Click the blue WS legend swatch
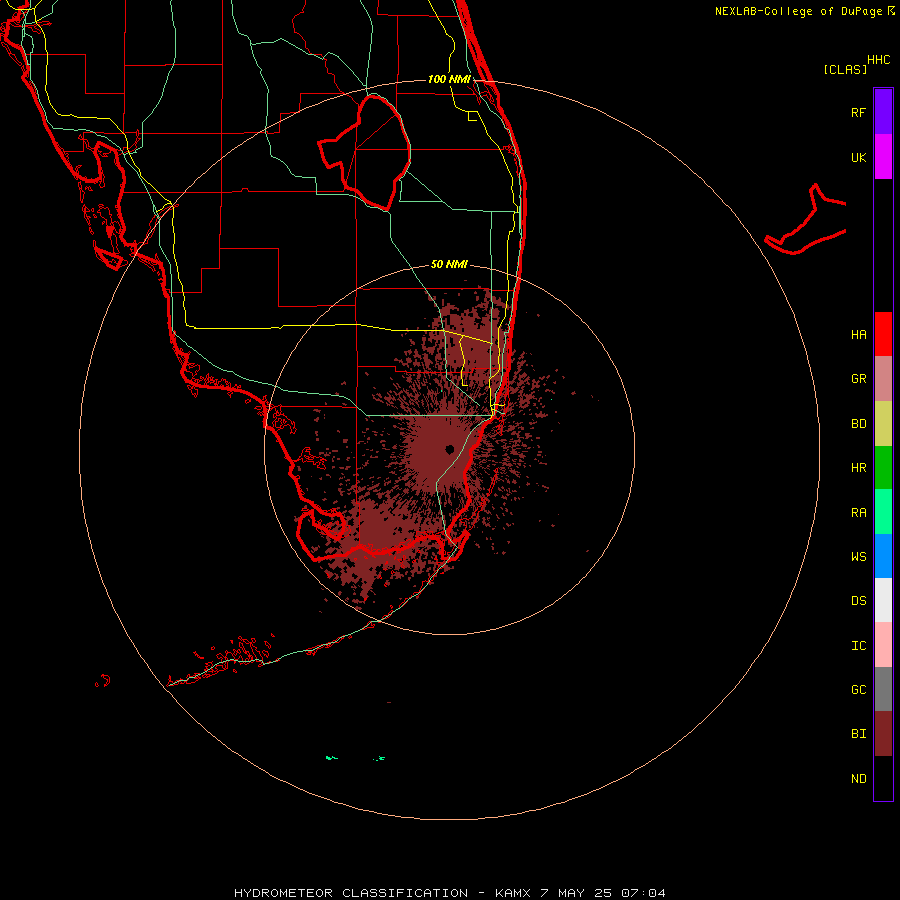Screen dimensions: 900x900 pos(883,556)
